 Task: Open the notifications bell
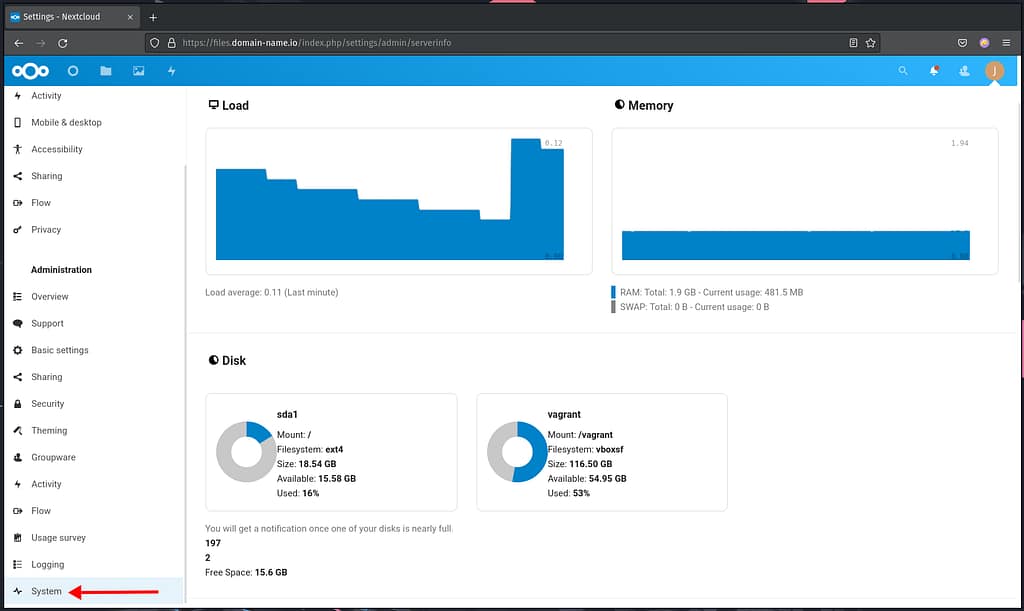coord(934,71)
